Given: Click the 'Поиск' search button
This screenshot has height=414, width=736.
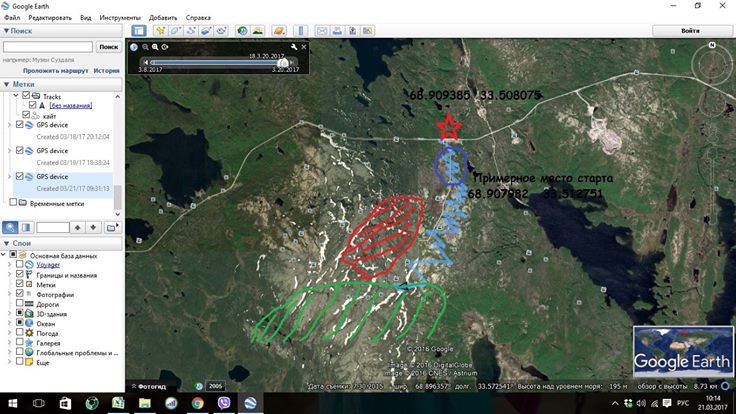Looking at the screenshot, I should (108, 47).
